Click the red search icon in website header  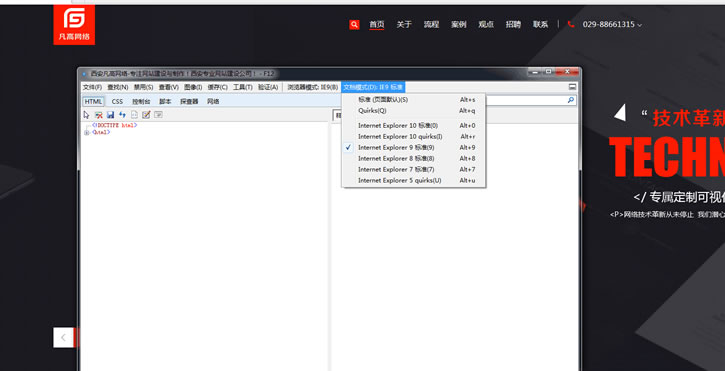(x=354, y=25)
